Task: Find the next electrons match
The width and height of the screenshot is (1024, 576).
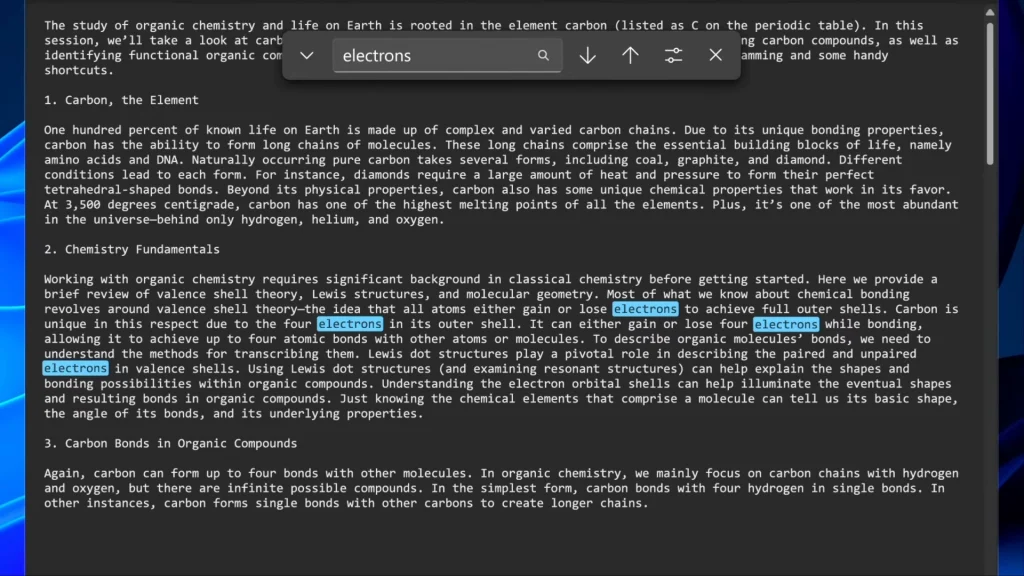Action: (x=588, y=56)
